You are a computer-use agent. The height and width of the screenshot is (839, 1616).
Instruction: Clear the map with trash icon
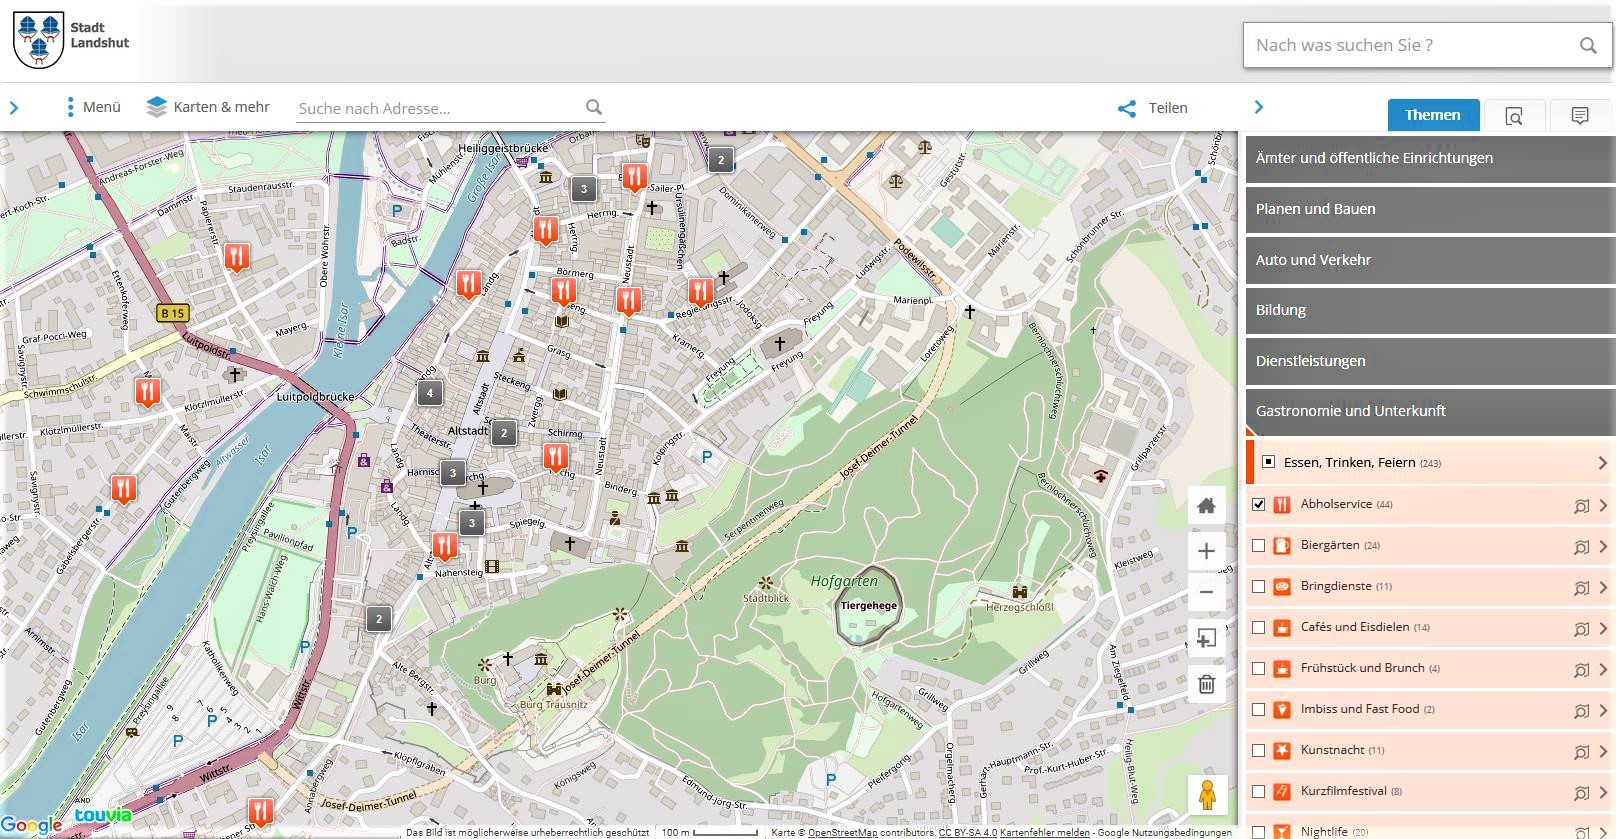[x=1207, y=684]
